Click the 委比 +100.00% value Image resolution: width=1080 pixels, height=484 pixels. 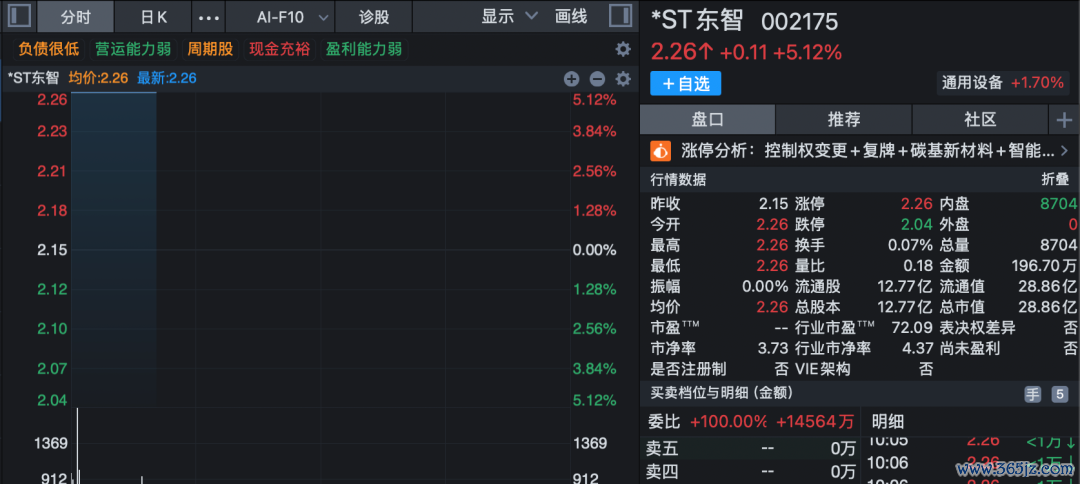[729, 421]
